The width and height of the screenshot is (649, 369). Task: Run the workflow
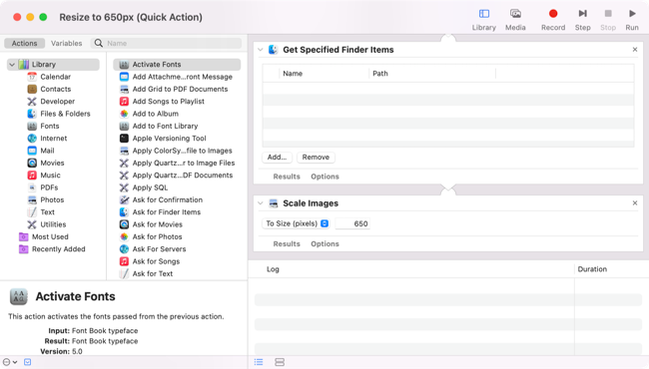pyautogui.click(x=632, y=19)
